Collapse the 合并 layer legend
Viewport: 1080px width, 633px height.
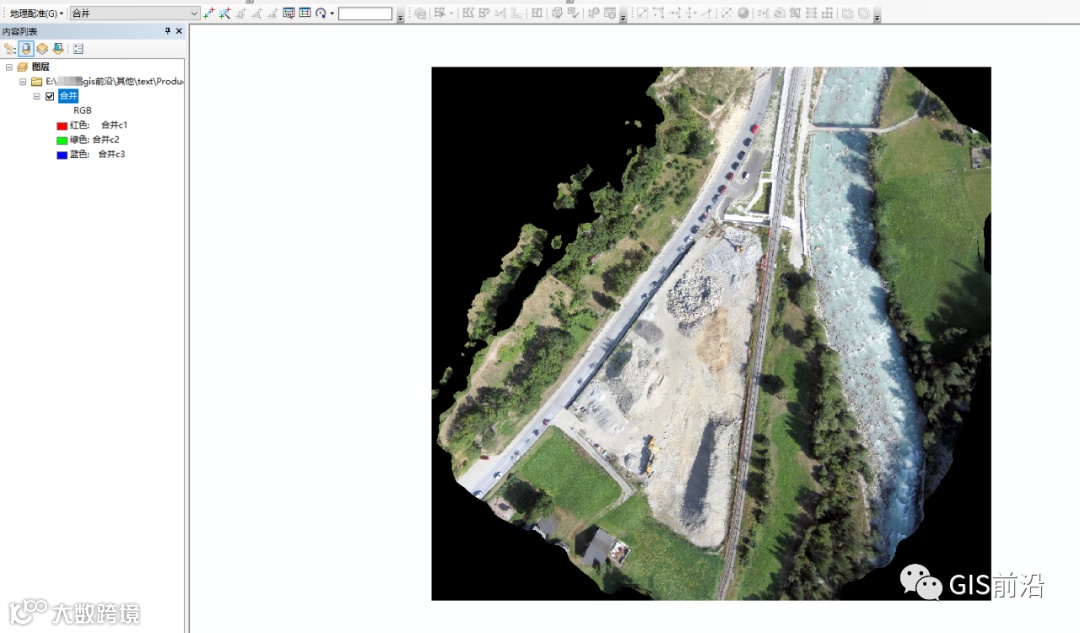(x=37, y=96)
